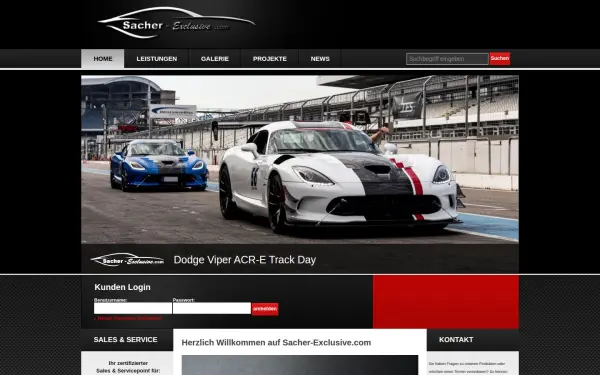Click the red anmelden button

(265, 309)
